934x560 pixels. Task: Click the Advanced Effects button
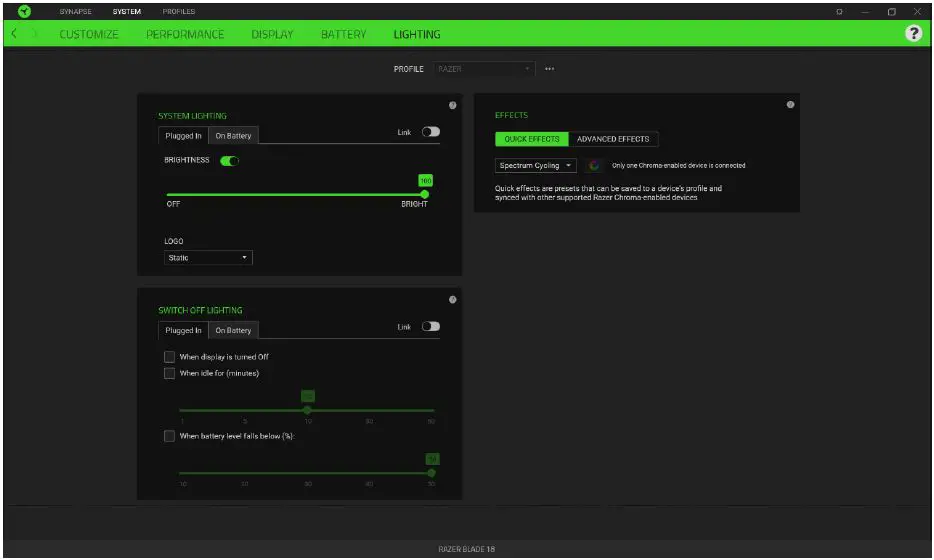coord(613,139)
